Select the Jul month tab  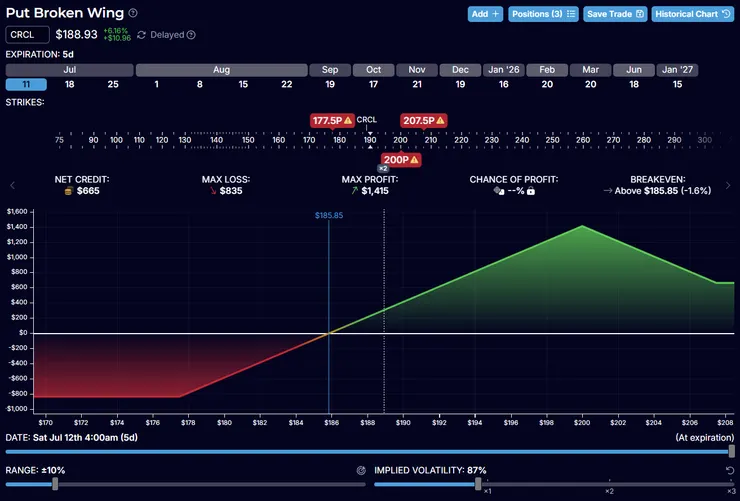69,70
